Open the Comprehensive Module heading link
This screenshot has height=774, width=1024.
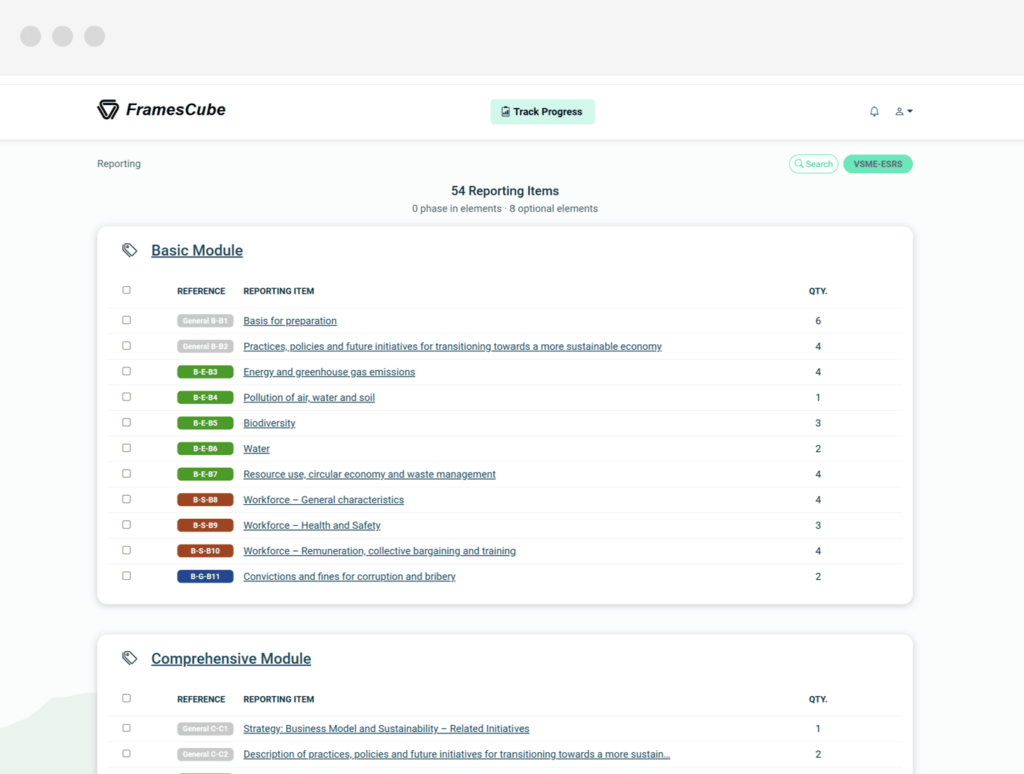click(231, 658)
